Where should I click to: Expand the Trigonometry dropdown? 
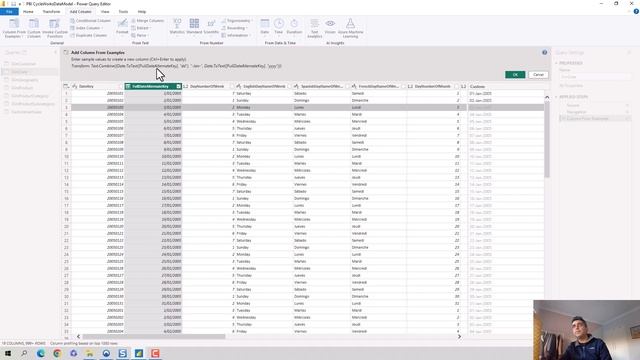point(237,20)
